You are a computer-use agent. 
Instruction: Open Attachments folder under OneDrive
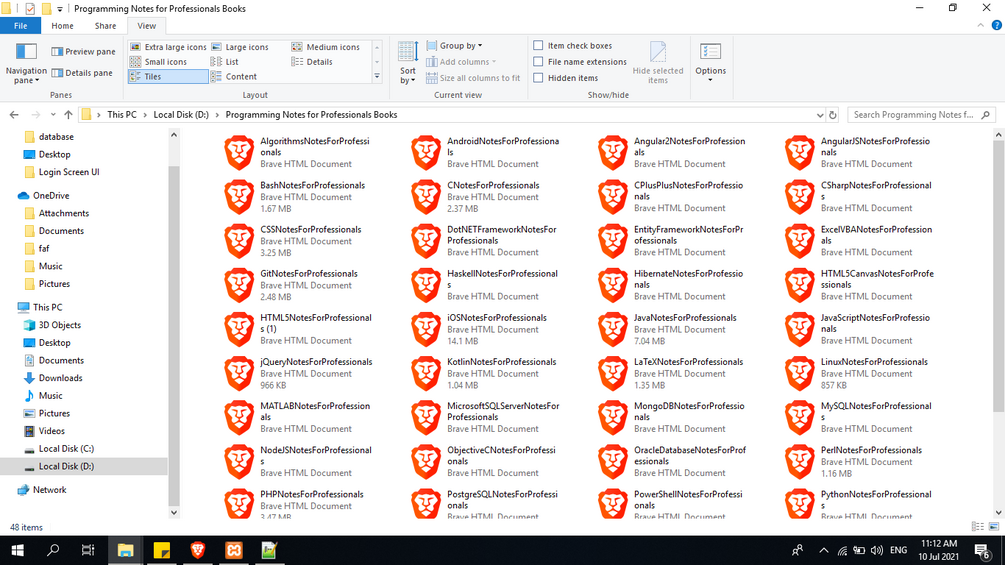63,213
